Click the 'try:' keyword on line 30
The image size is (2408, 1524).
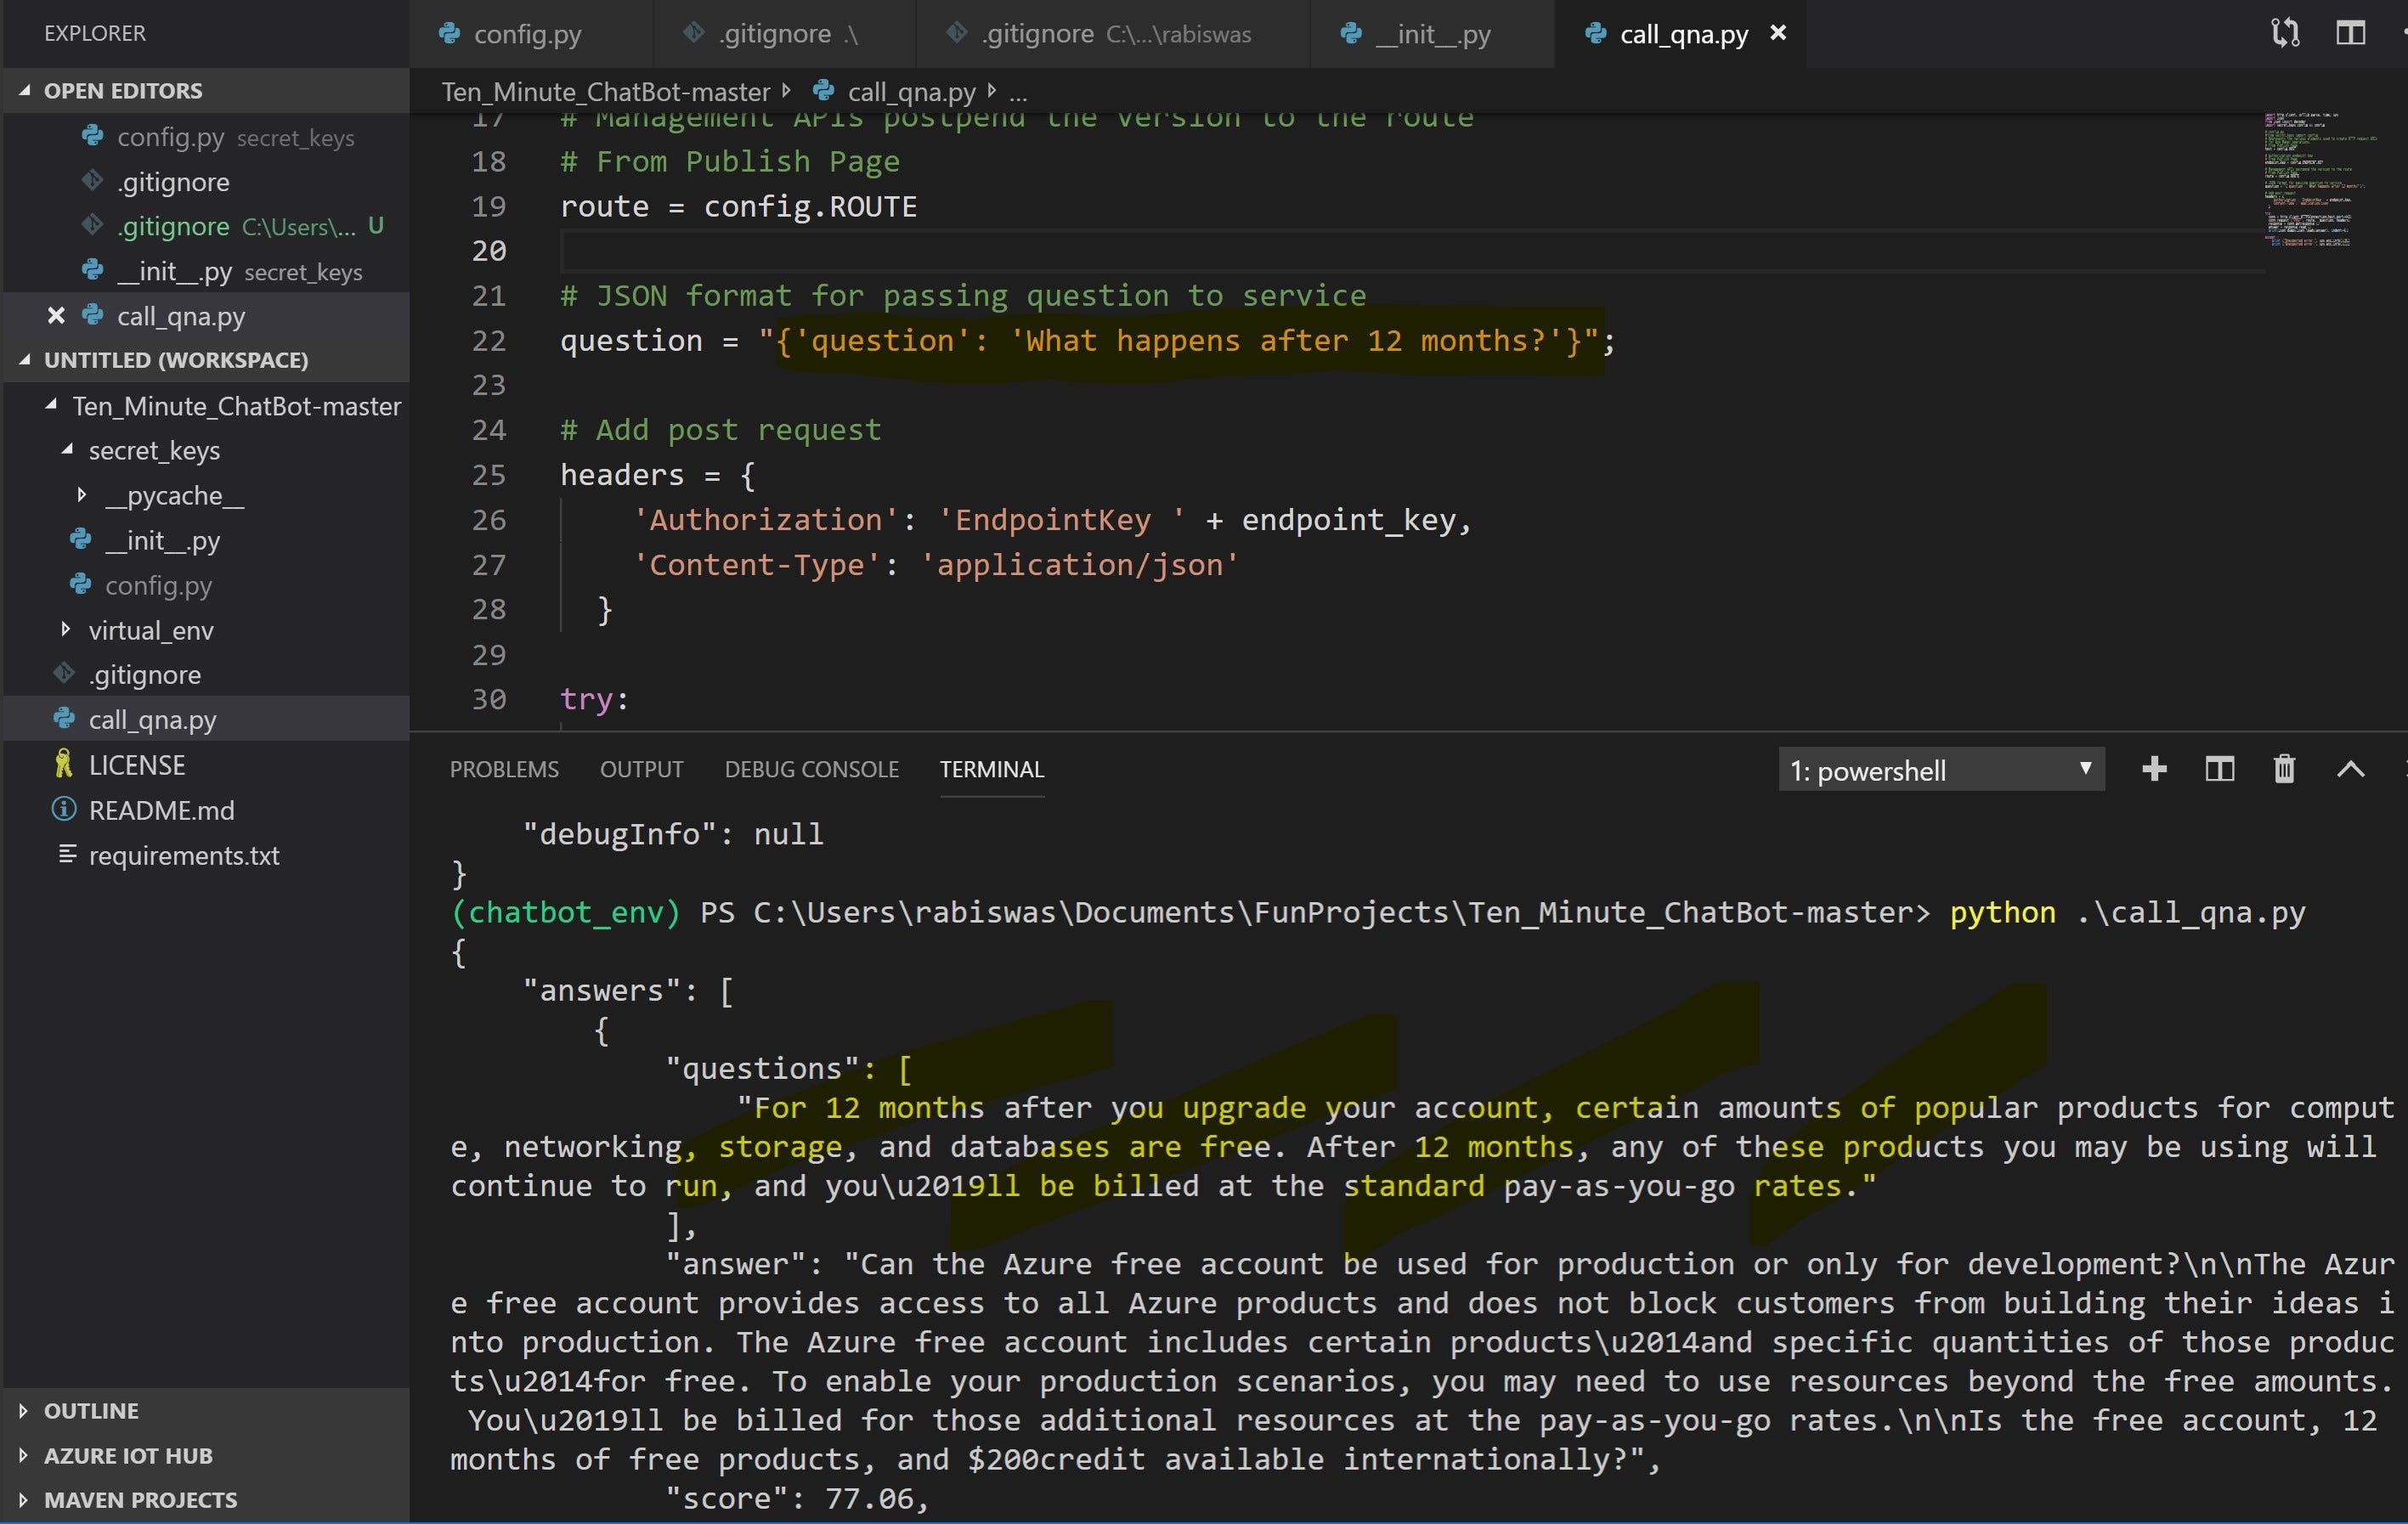594,699
